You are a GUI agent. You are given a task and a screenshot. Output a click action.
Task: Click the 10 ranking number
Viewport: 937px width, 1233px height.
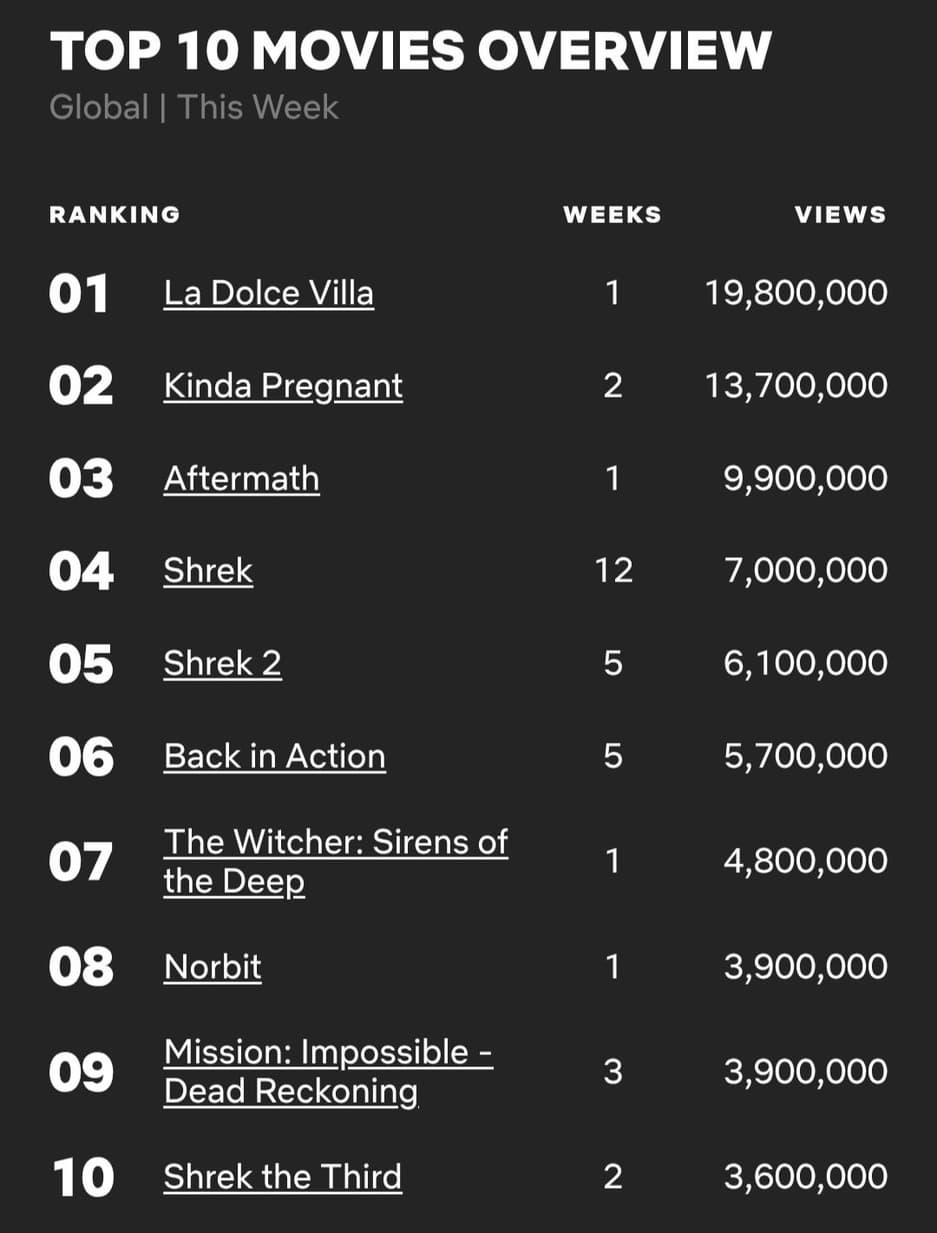(x=81, y=1177)
